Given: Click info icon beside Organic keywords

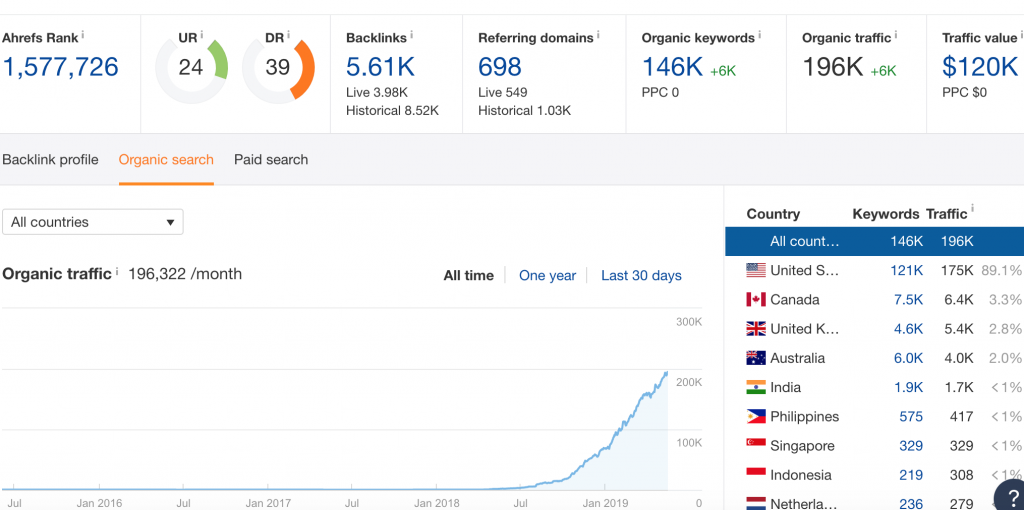Looking at the screenshot, I should tap(760, 35).
